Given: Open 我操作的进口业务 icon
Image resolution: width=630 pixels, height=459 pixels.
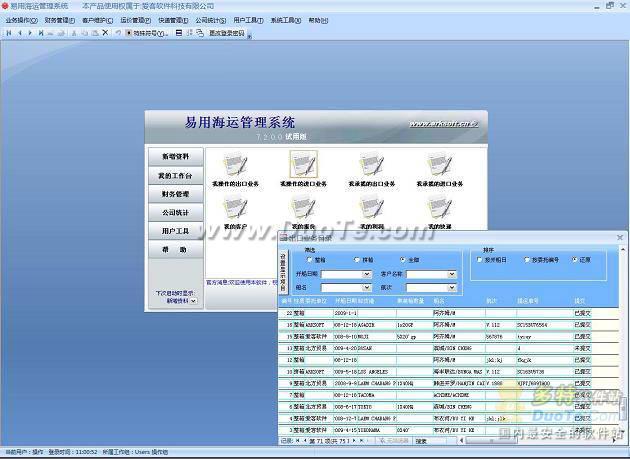Looking at the screenshot, I should coord(303,164).
